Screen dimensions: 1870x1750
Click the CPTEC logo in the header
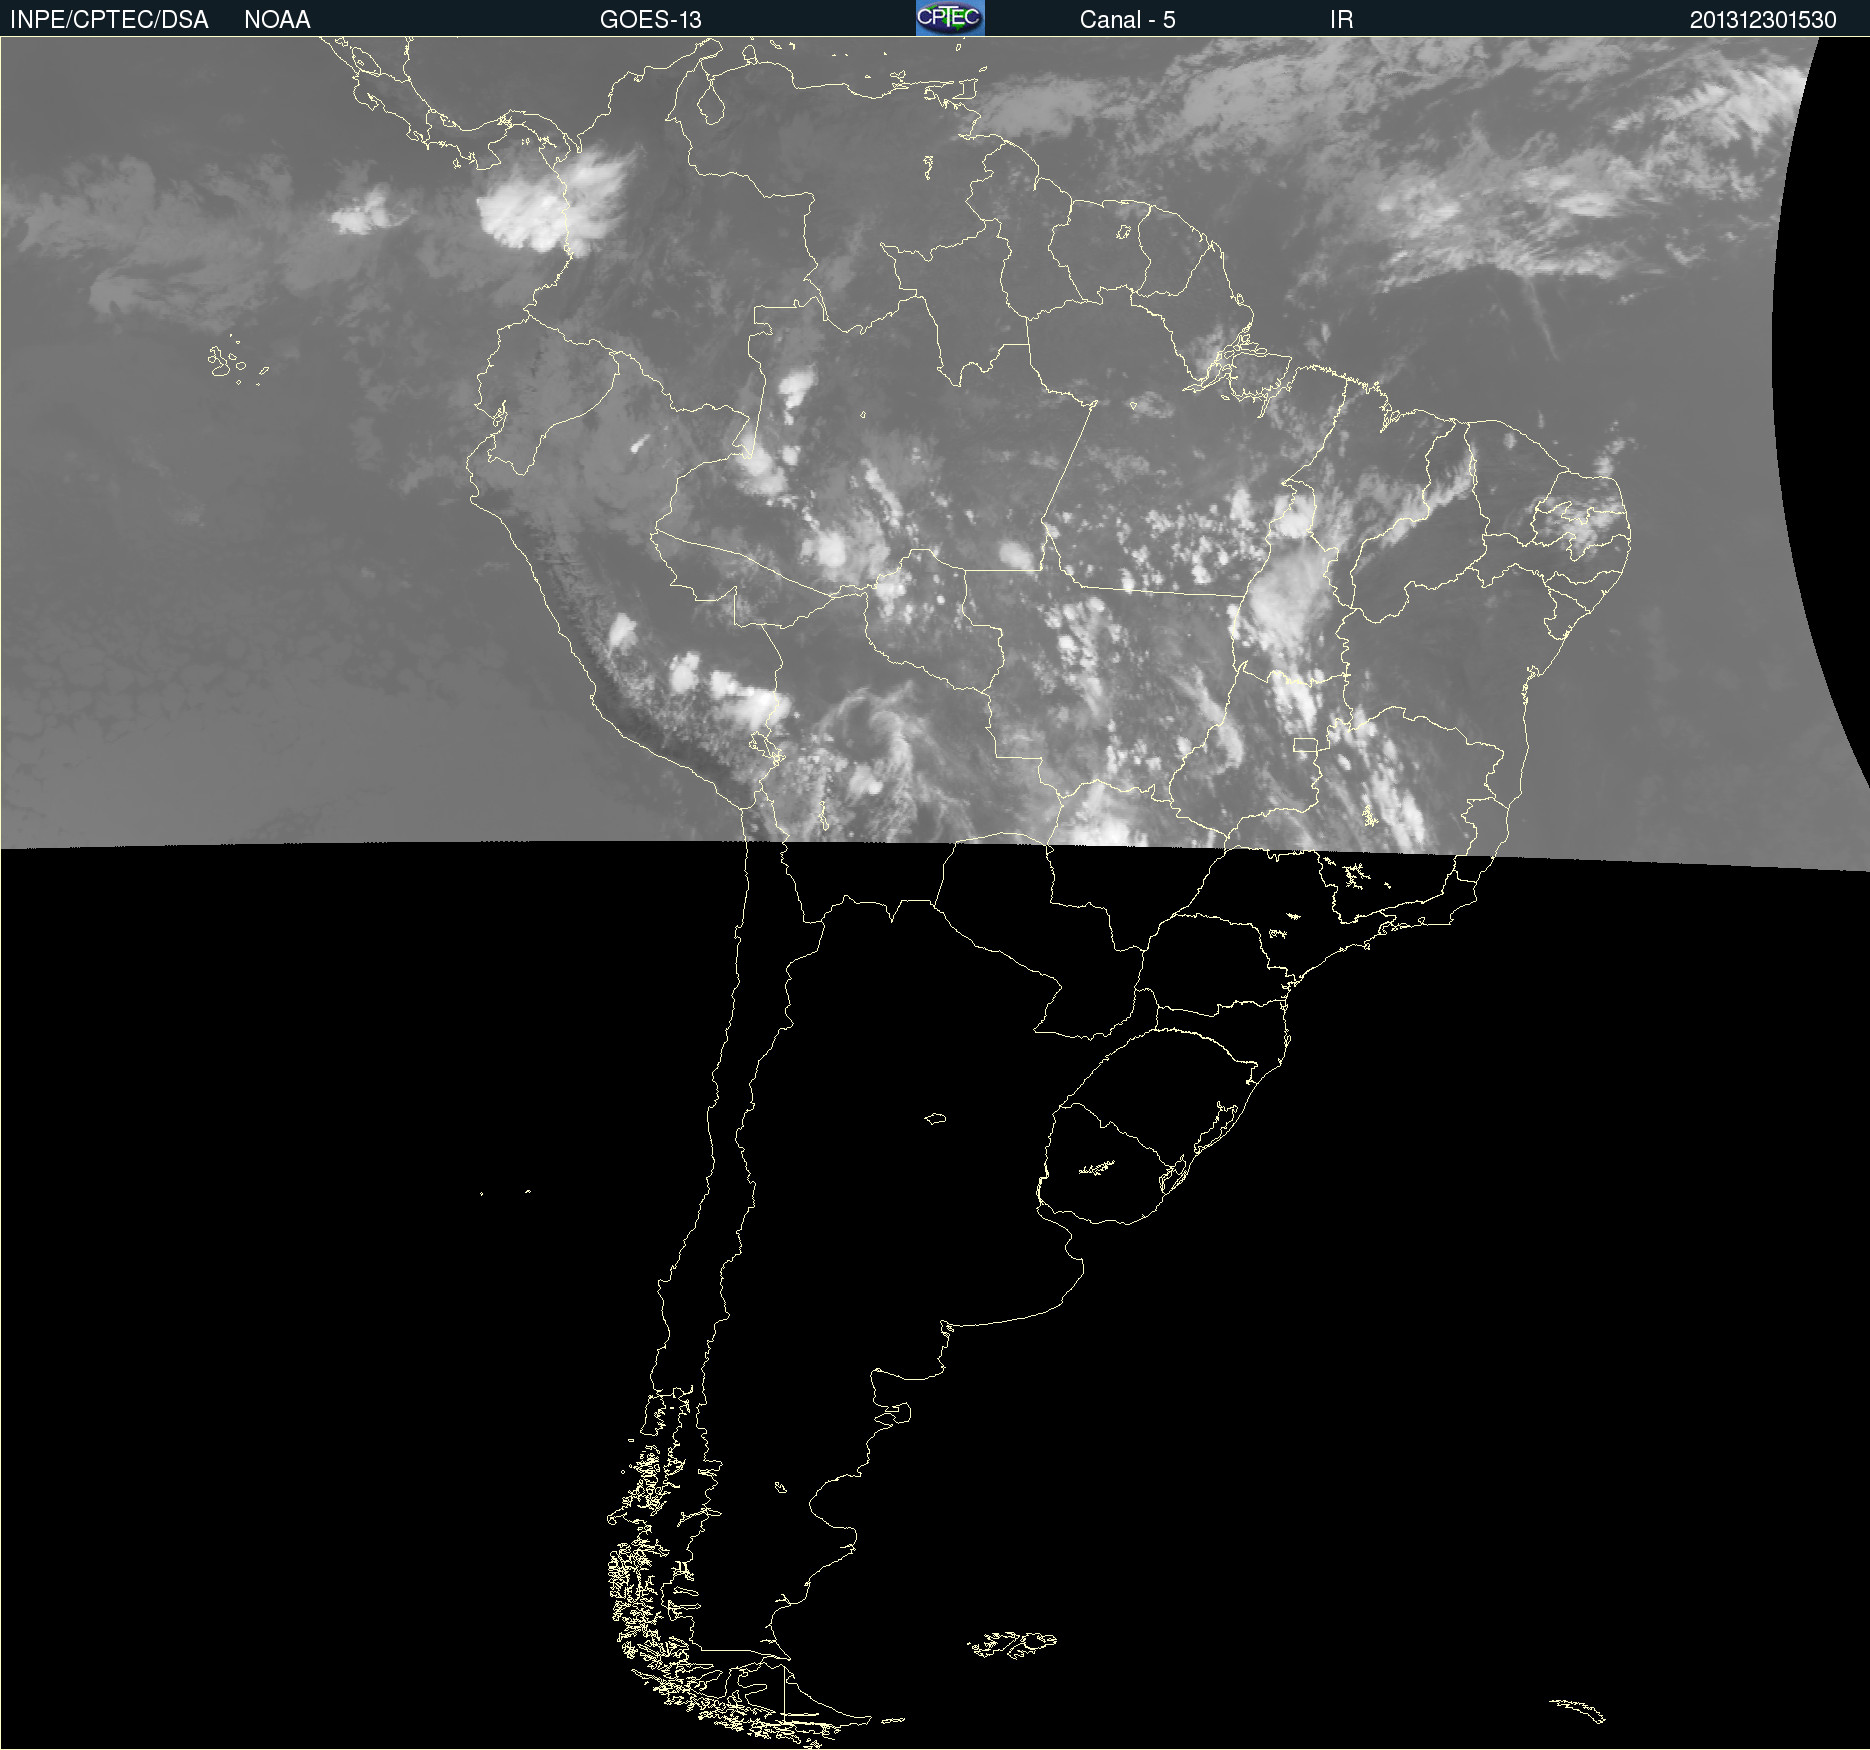click(x=950, y=18)
